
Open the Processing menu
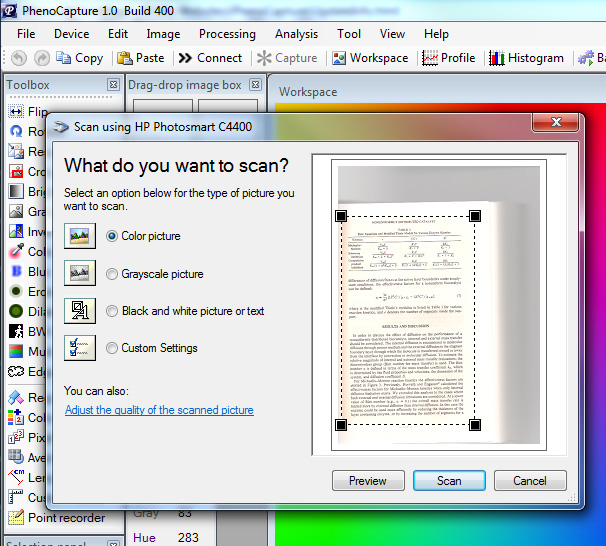(x=227, y=34)
